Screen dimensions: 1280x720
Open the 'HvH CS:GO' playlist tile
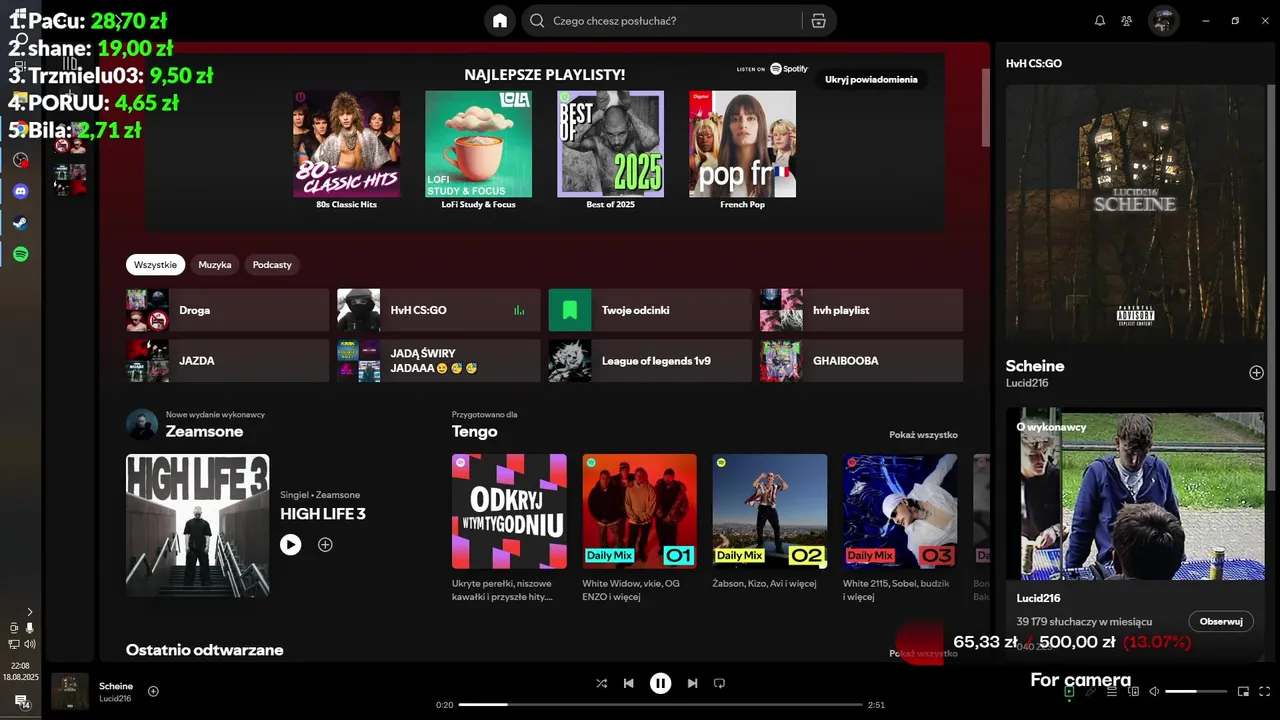(x=438, y=310)
